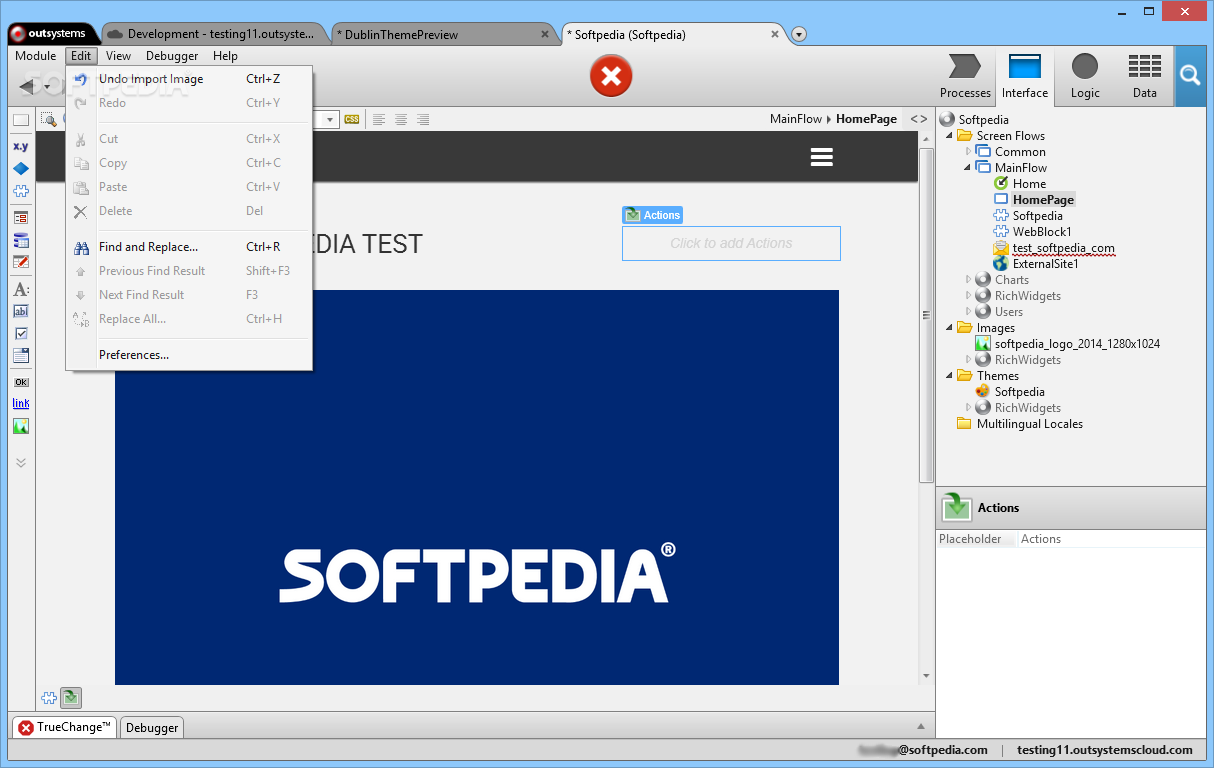Select the blue diamond If widget
1214x768 pixels.
21,168
